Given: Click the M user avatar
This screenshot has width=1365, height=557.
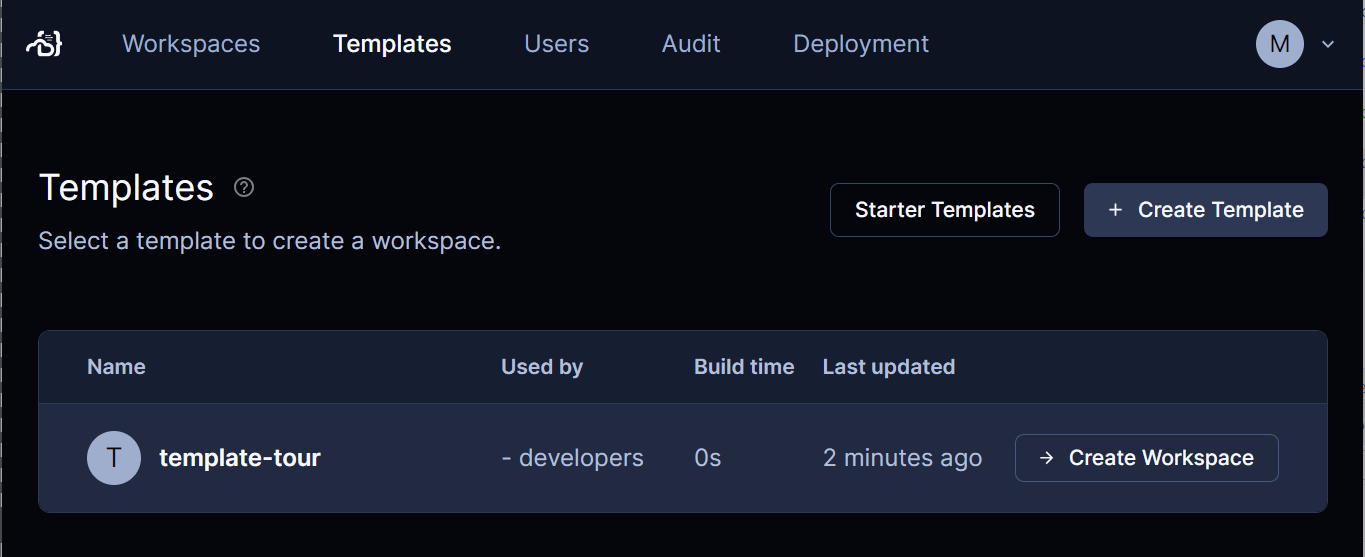Looking at the screenshot, I should (1280, 44).
